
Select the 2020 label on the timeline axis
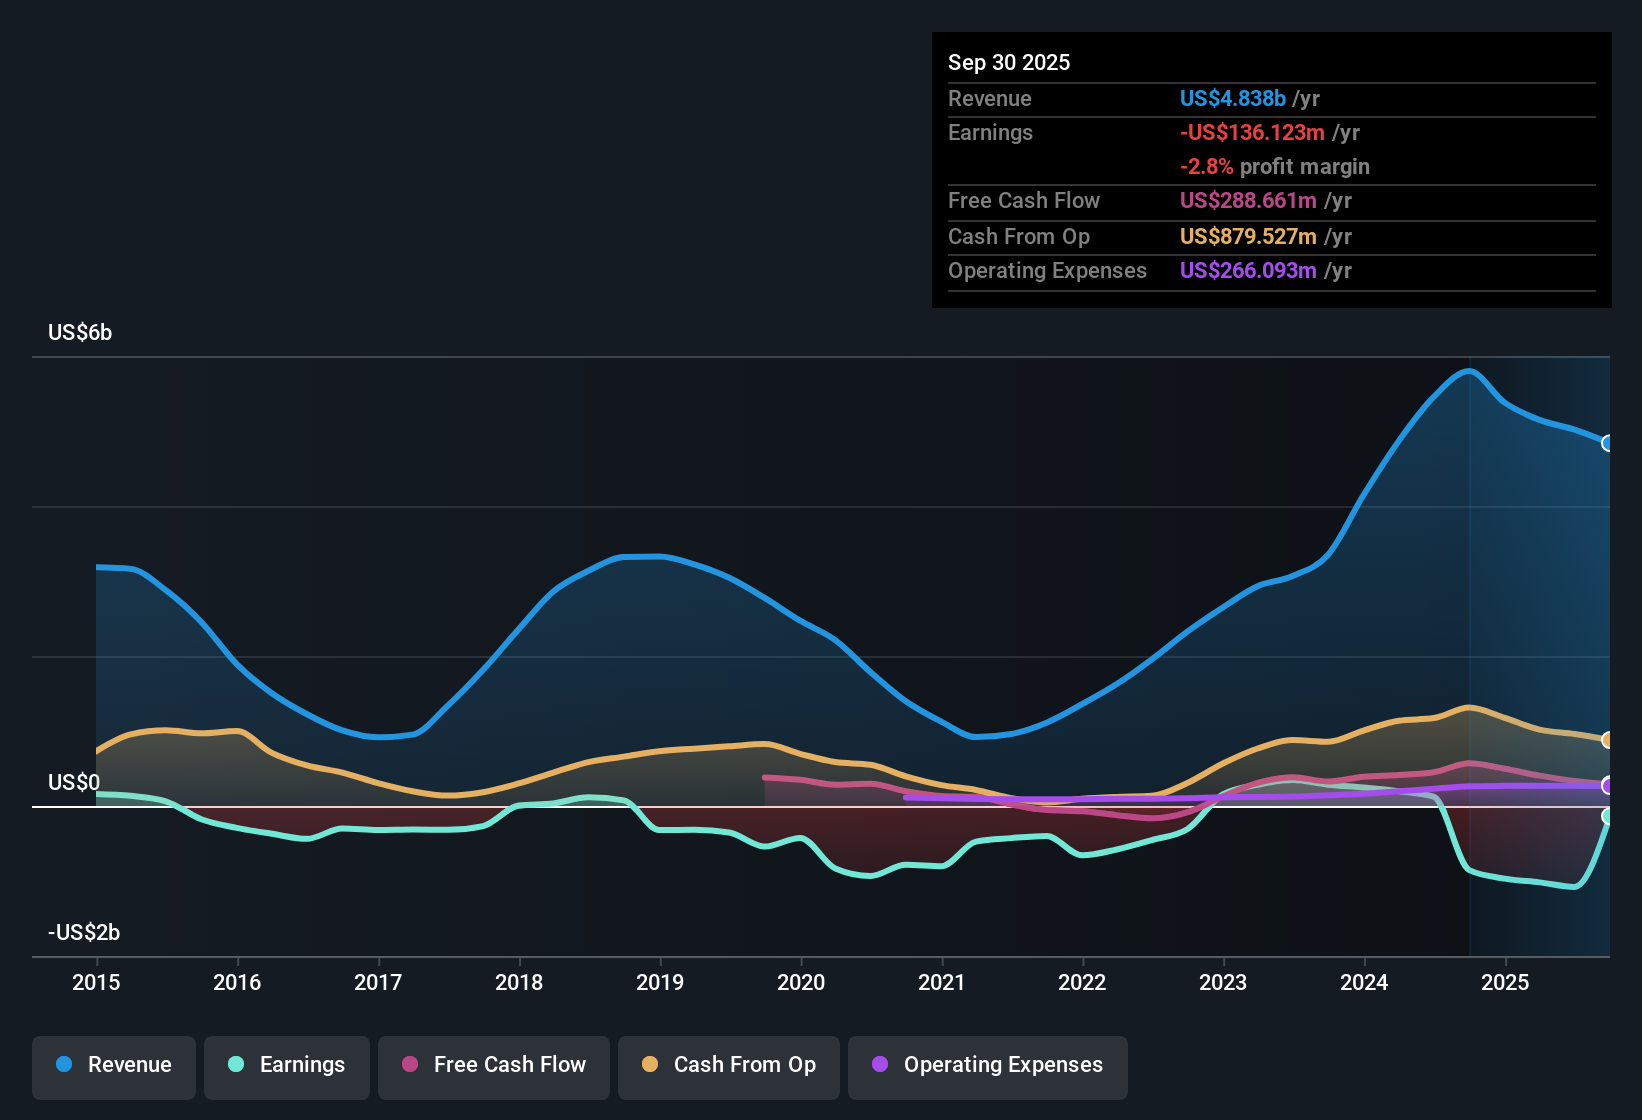pos(801,983)
